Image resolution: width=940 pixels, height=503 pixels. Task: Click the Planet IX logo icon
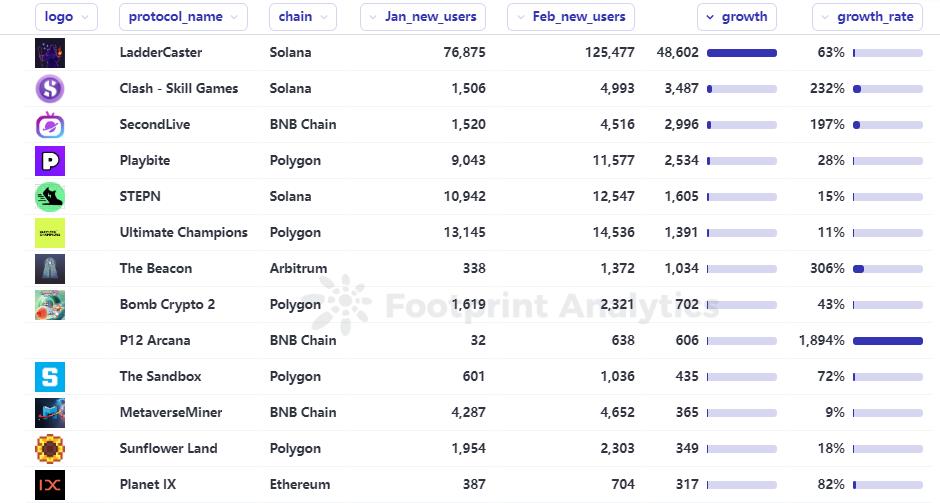point(49,485)
